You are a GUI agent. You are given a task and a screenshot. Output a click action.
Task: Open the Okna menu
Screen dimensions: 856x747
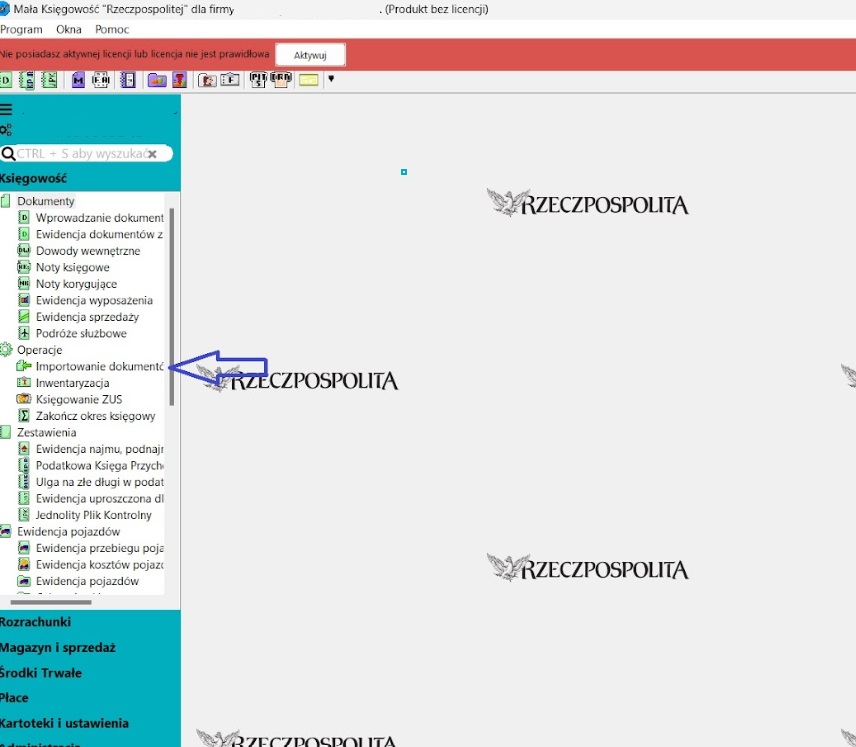pos(69,29)
